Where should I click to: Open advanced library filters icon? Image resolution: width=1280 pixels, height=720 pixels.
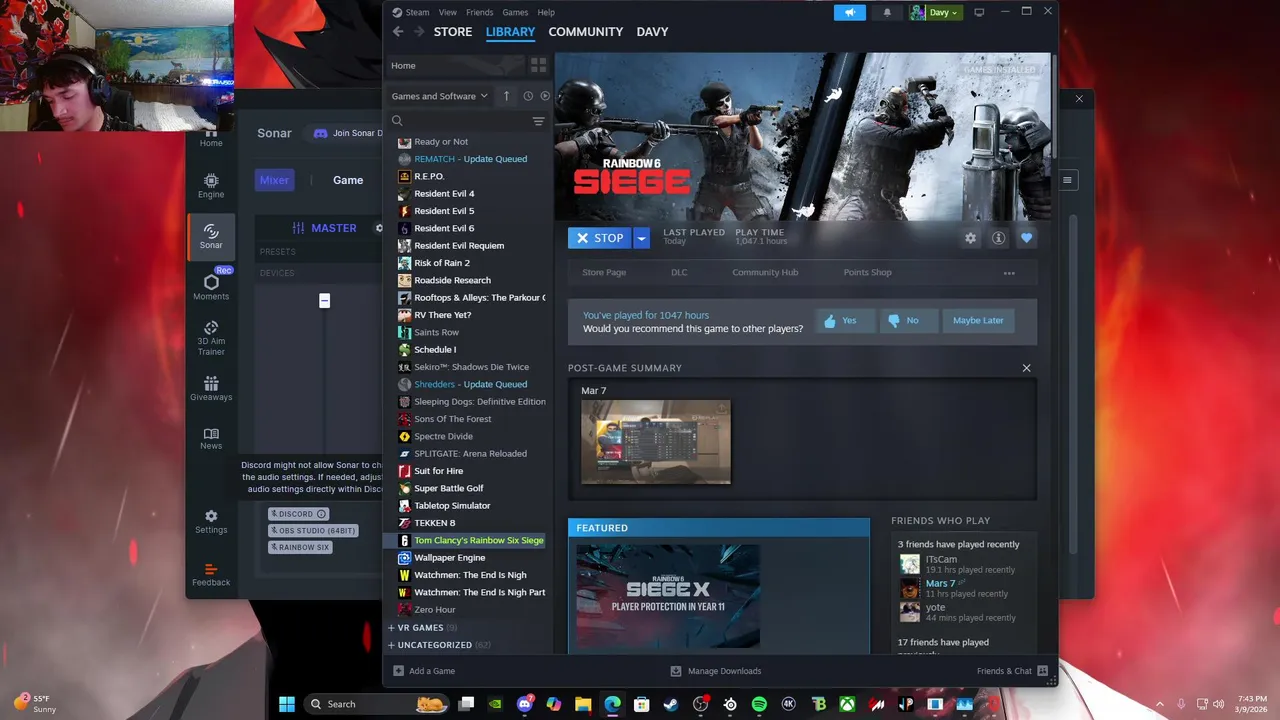pyautogui.click(x=538, y=121)
